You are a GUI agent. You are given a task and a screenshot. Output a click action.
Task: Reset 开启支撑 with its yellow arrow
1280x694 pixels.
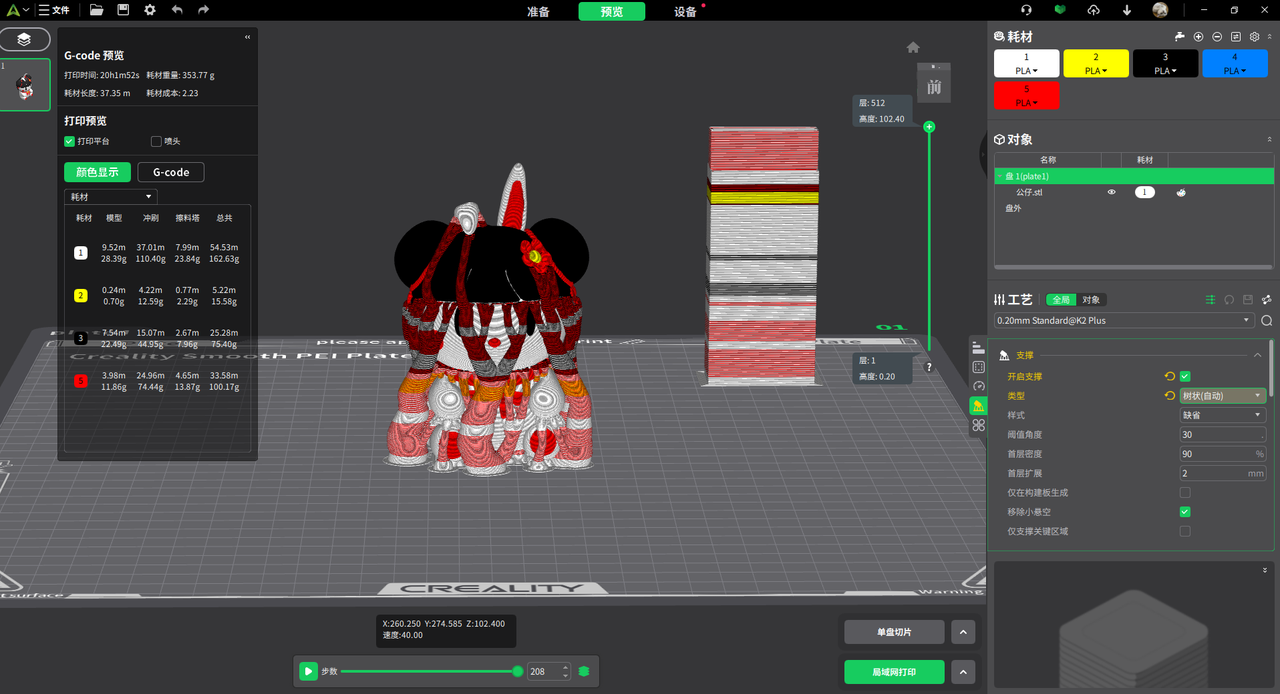1170,377
